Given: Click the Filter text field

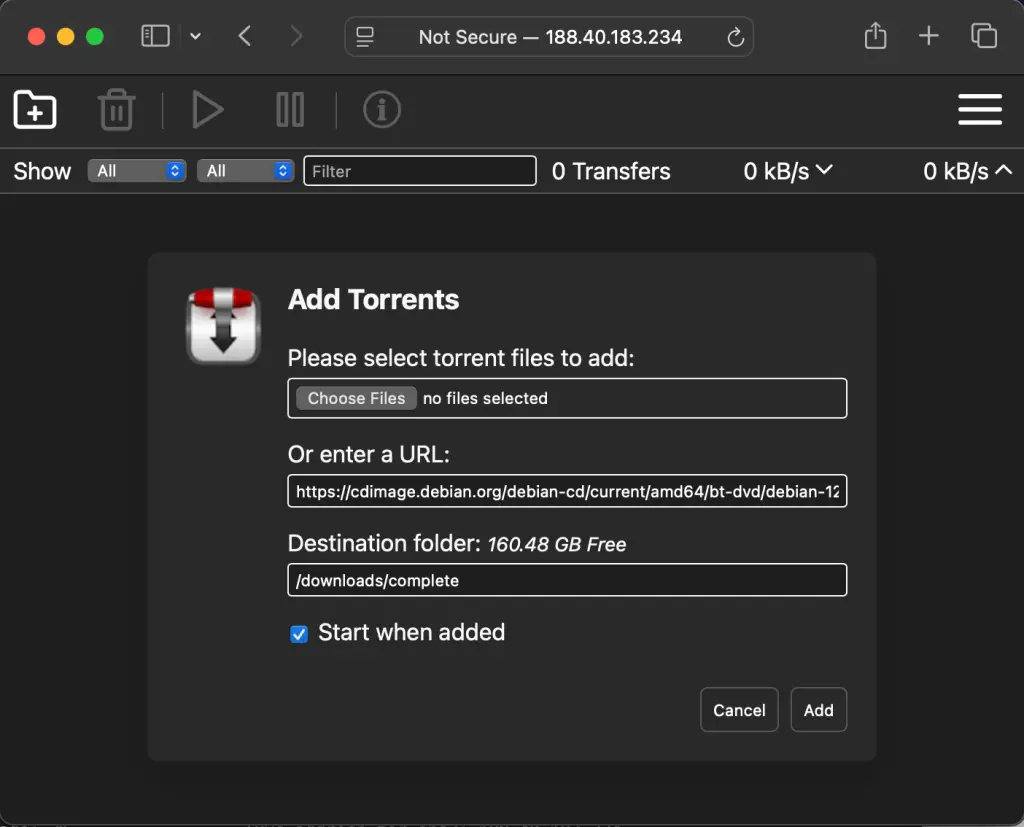Looking at the screenshot, I should click(419, 170).
